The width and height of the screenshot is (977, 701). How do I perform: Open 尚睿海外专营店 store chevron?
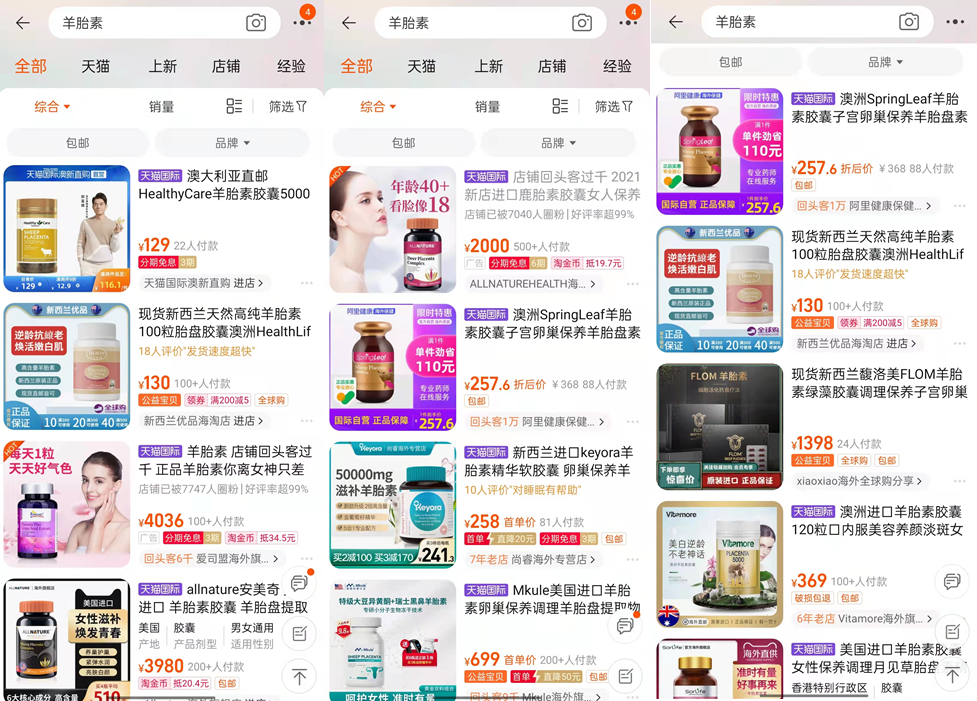coord(531,560)
